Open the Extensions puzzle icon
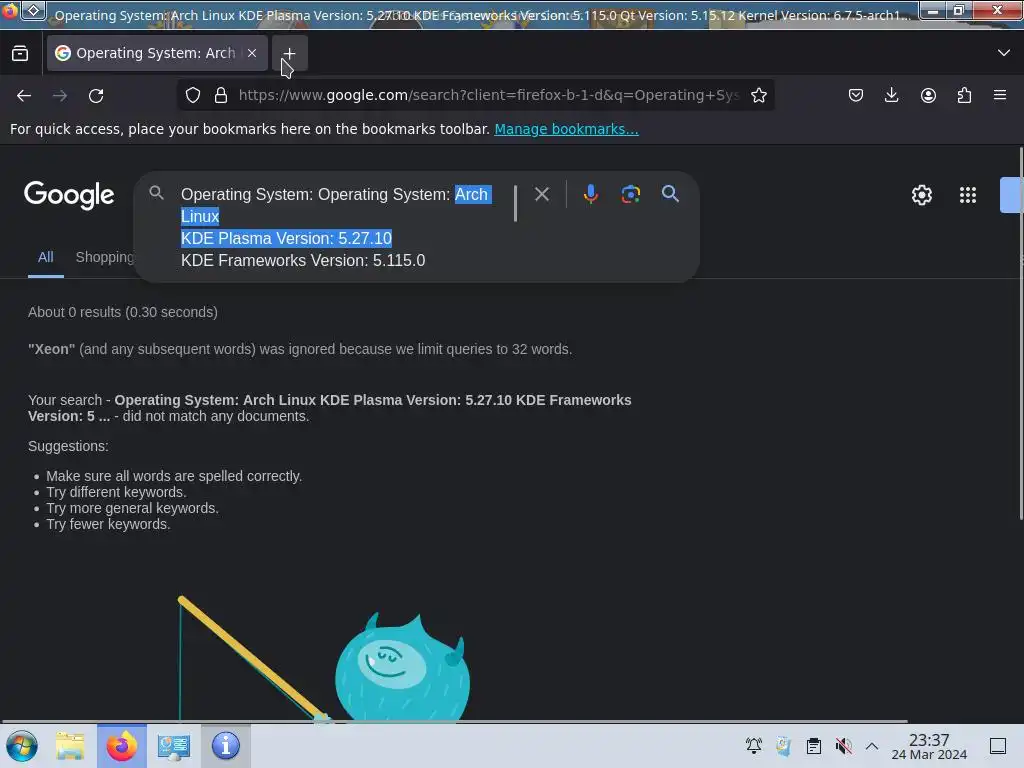 (964, 95)
